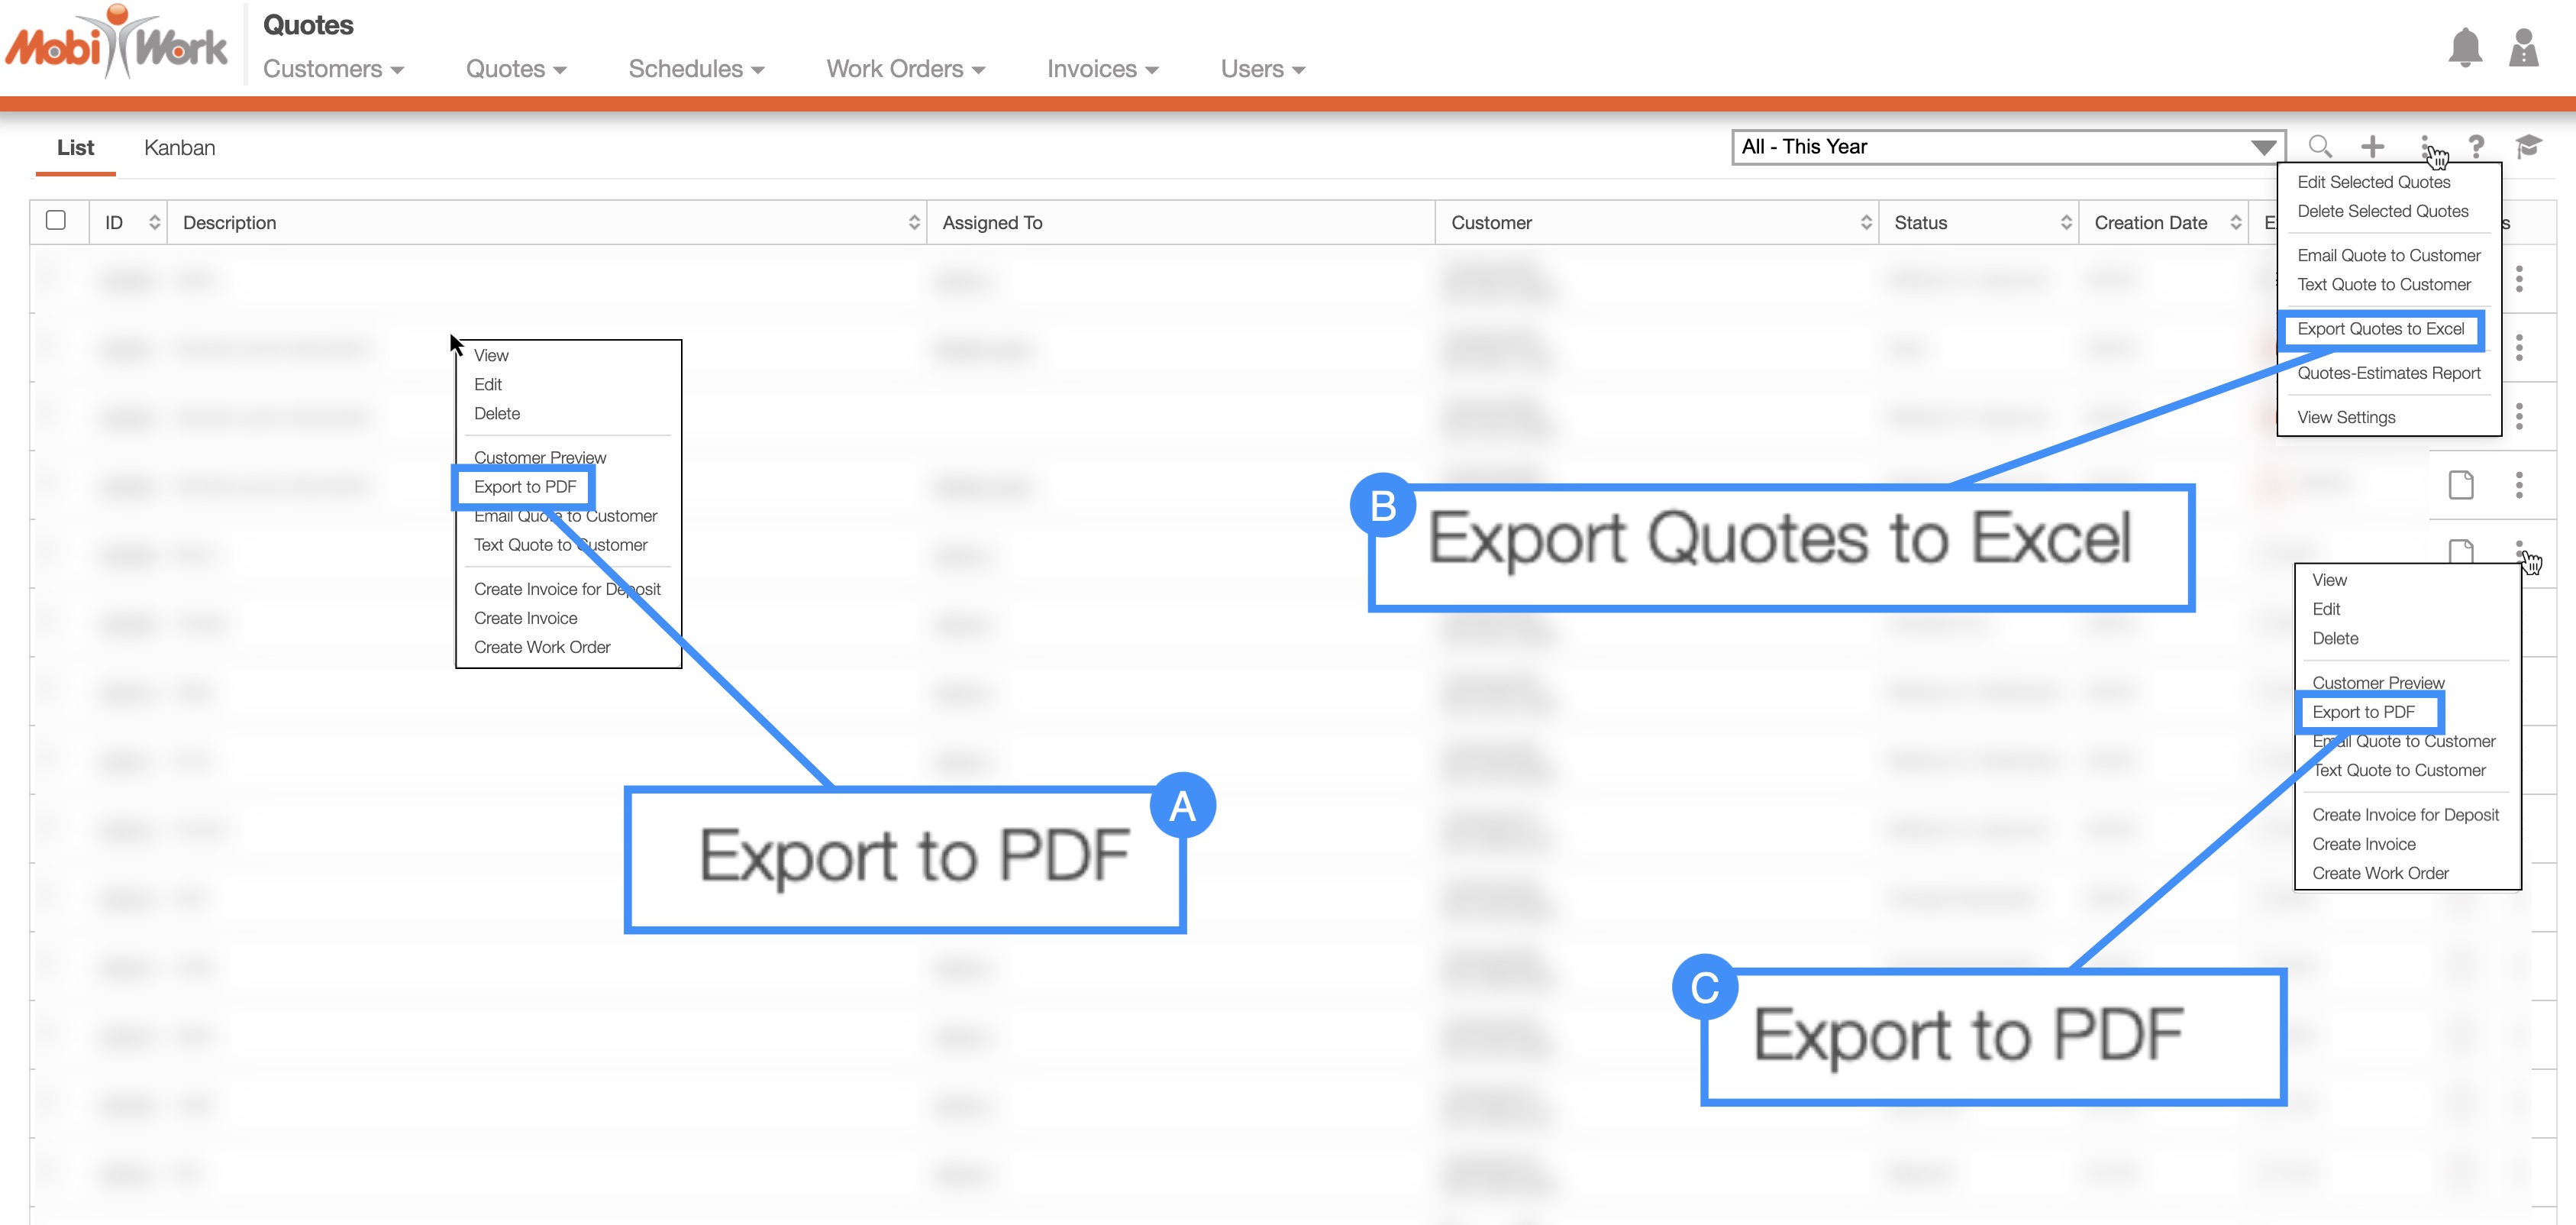Expand the Customers navigation menu
2576x1225 pixels.
tap(333, 69)
